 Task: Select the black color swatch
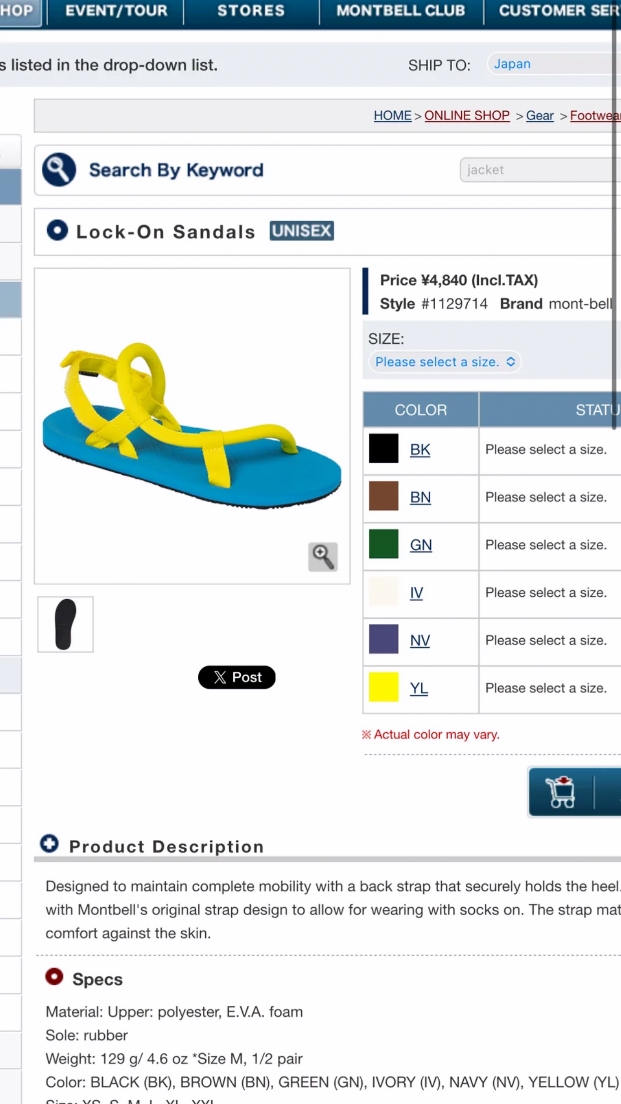[x=384, y=449]
